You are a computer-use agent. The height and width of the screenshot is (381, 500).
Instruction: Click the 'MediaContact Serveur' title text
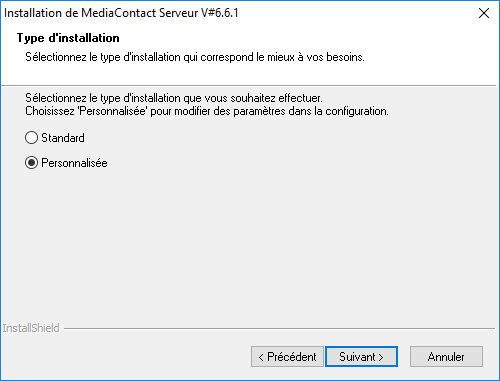click(140, 13)
